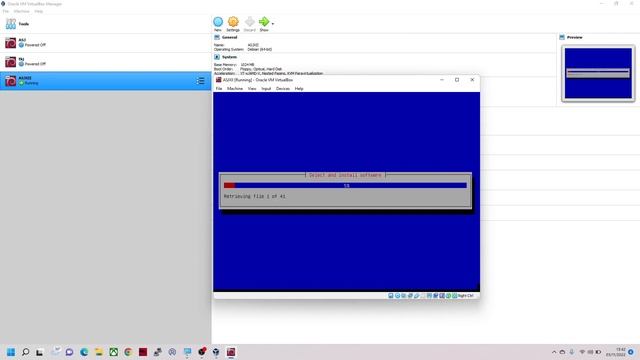Click the VM window's title bar icon
Viewport: 640px width, 360px height.
click(218, 80)
